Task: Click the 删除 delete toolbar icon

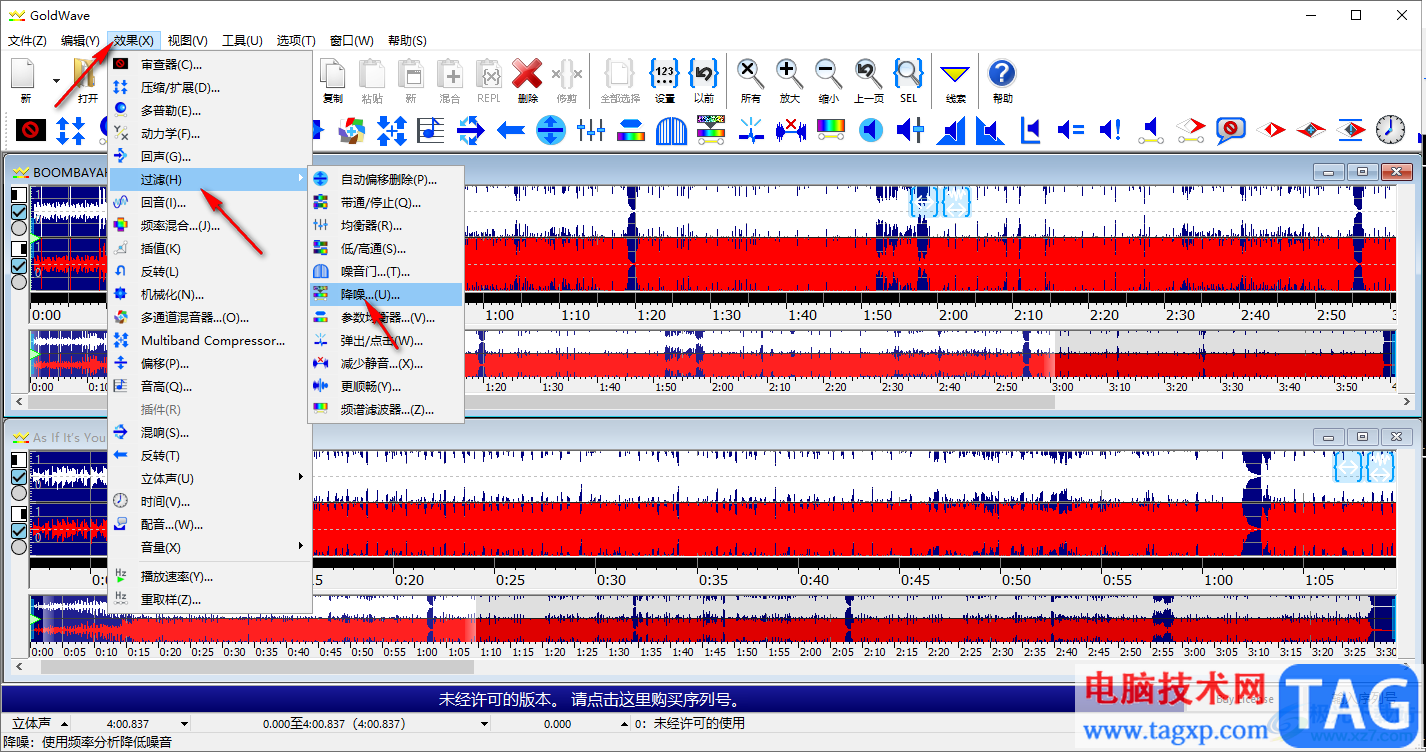Action: point(527,80)
